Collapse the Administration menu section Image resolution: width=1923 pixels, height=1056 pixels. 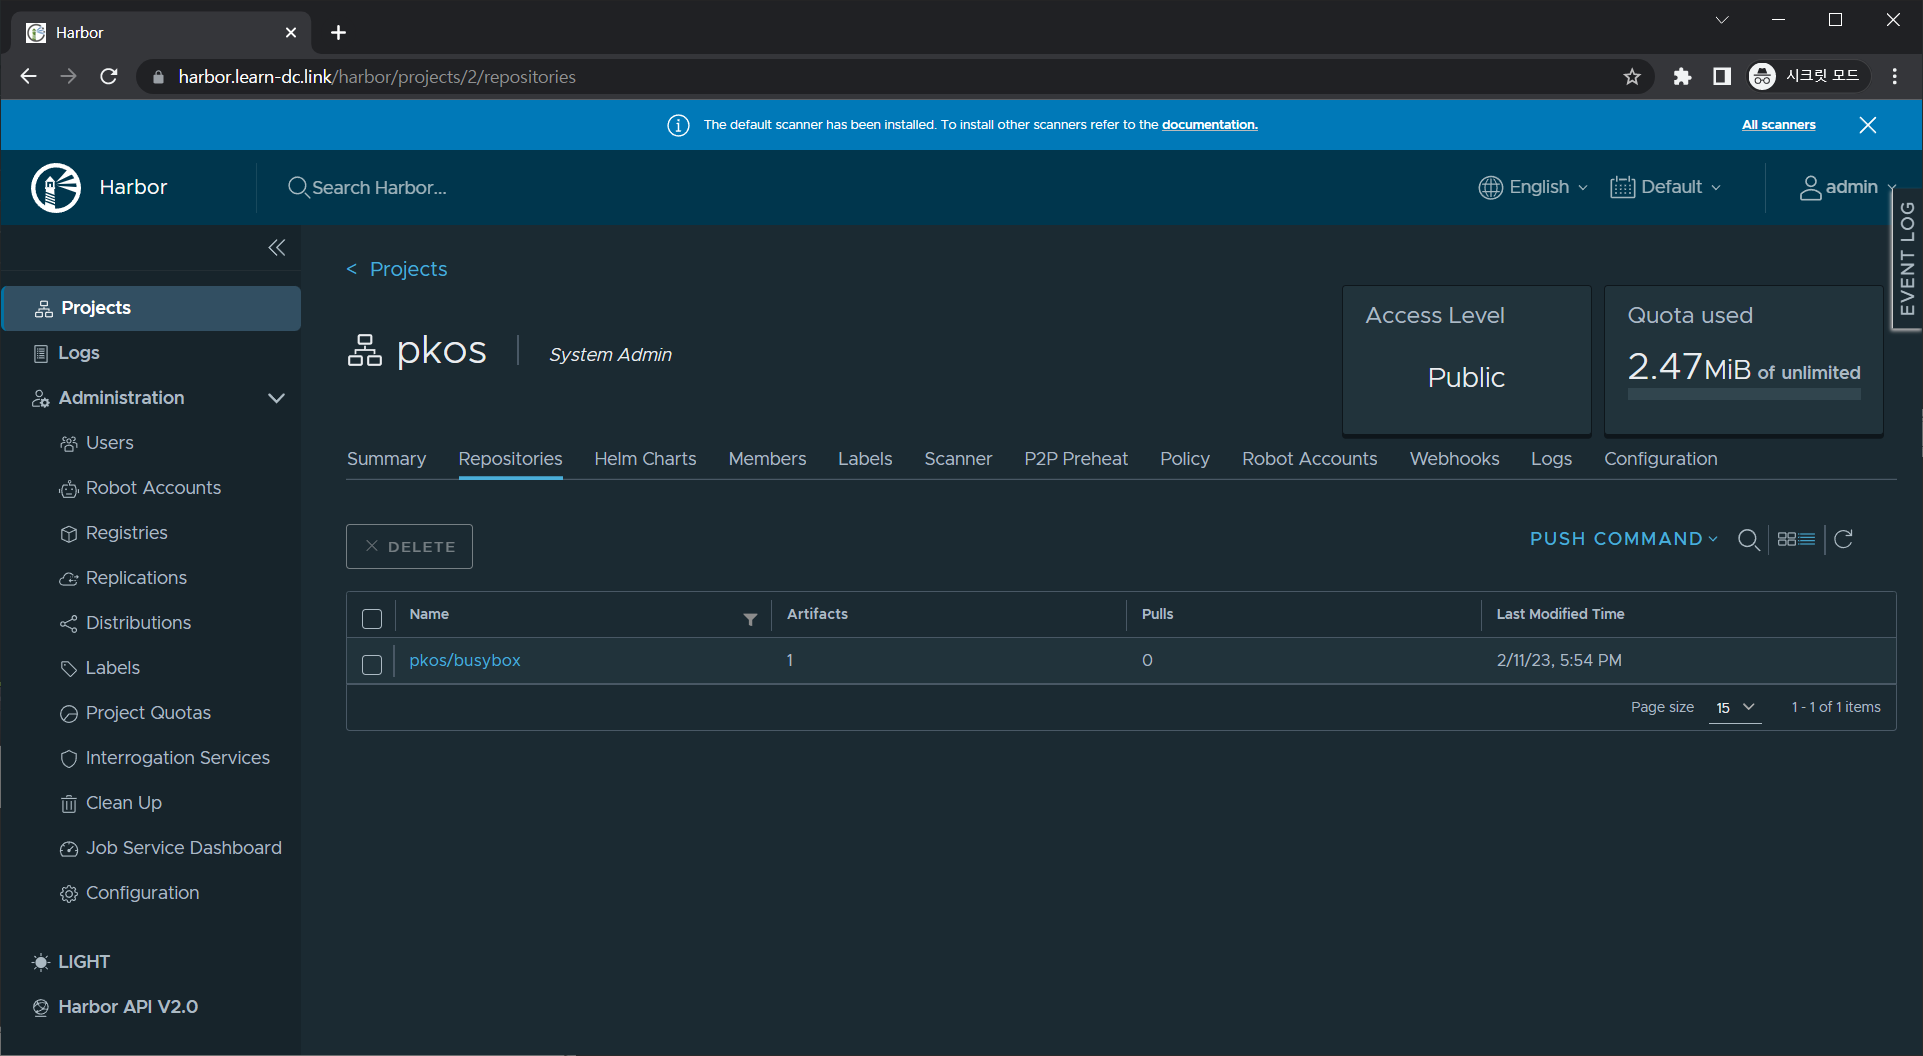point(276,398)
